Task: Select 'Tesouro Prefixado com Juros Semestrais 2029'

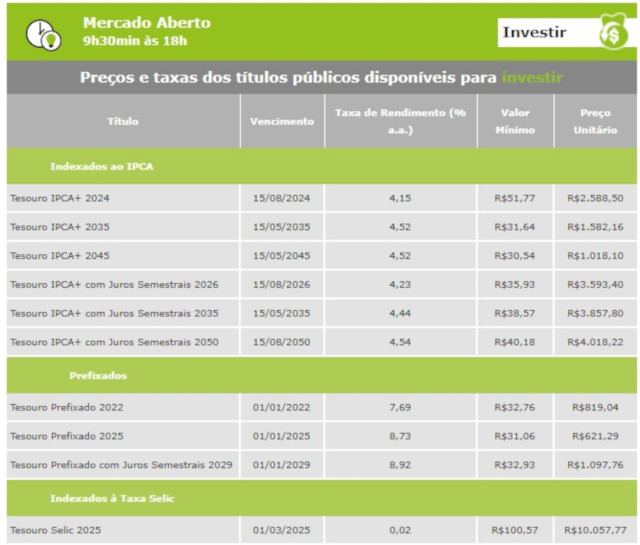Action: (x=121, y=465)
